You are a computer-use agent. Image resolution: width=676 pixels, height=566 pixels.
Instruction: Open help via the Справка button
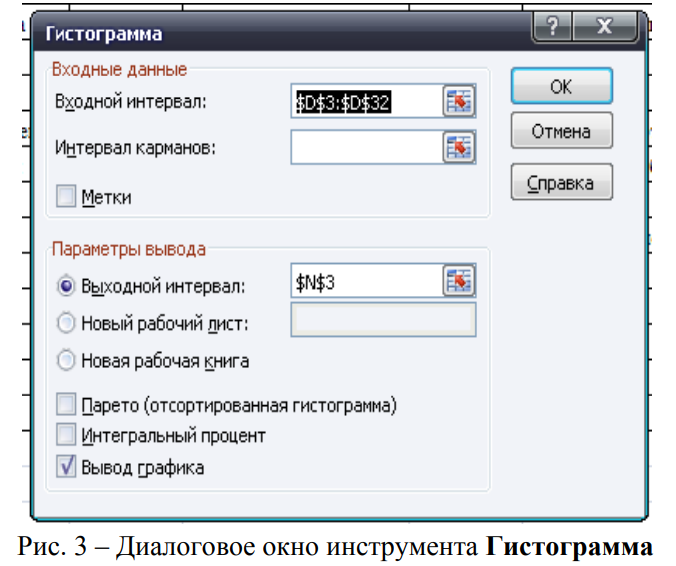(x=561, y=182)
